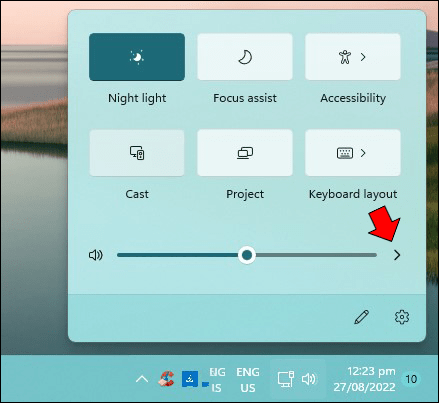Open network icon in taskbar
439x403 pixels.
[x=286, y=379]
